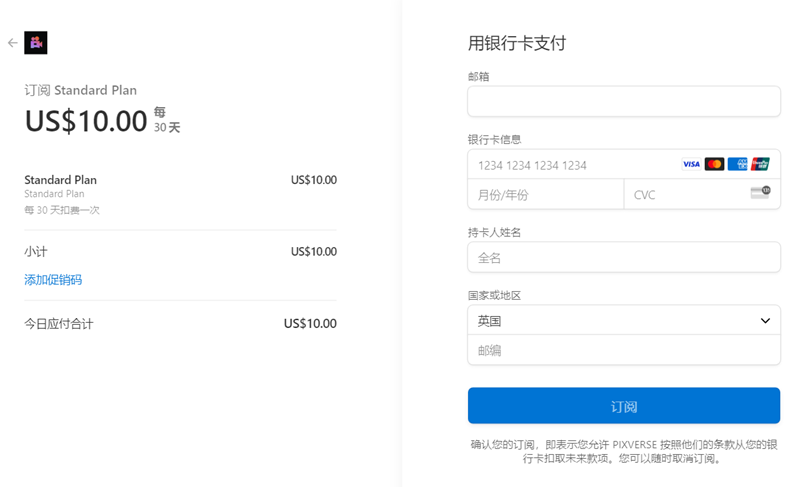Screen dimensions: 800x487
Task: Click the back arrow icon
Action: [12, 43]
